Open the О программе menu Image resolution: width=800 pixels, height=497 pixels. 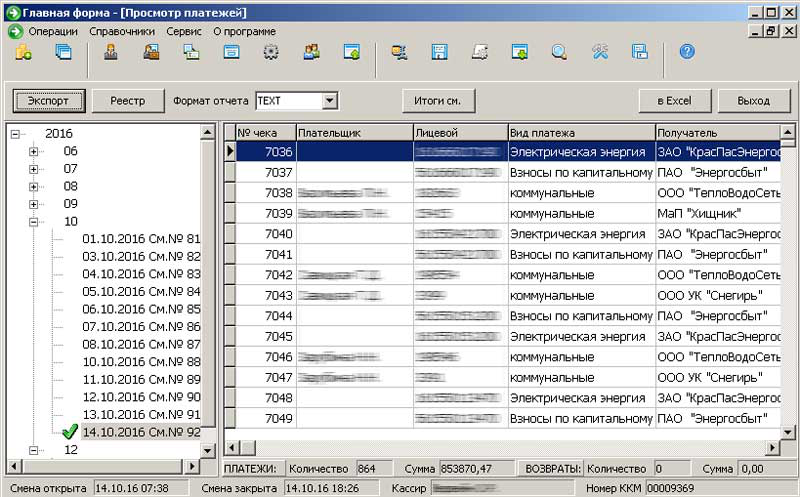point(244,32)
